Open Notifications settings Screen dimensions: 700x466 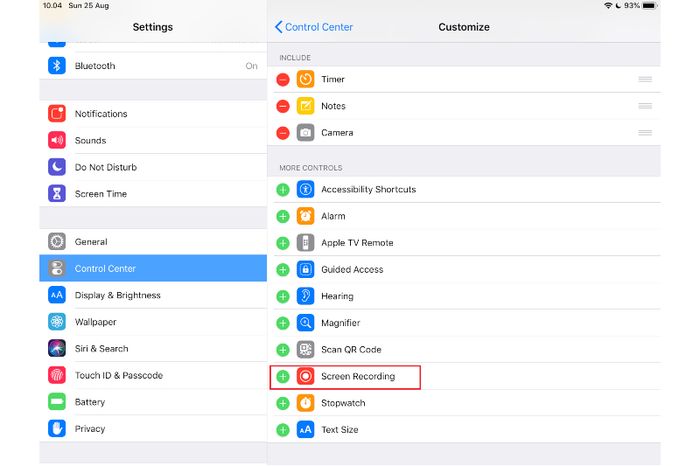click(x=153, y=114)
